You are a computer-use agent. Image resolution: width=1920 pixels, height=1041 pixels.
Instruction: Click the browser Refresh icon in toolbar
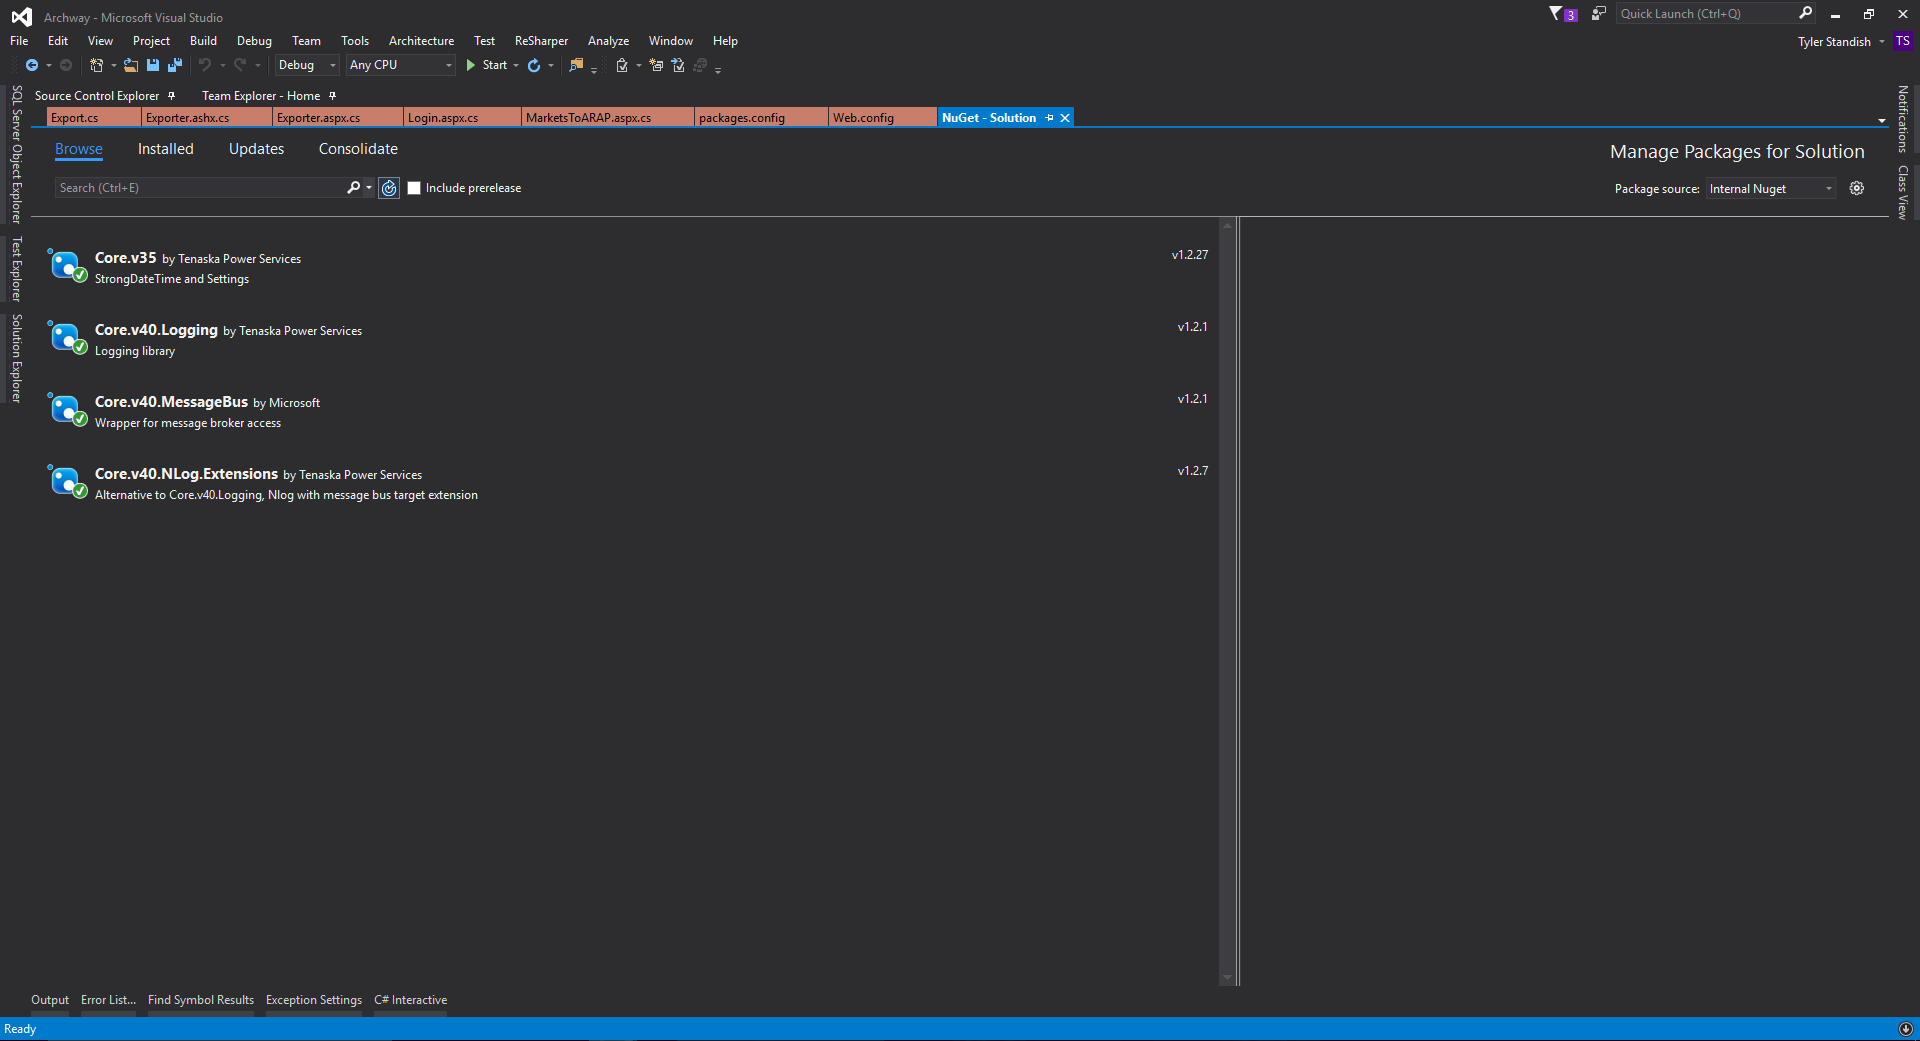pyautogui.click(x=534, y=65)
